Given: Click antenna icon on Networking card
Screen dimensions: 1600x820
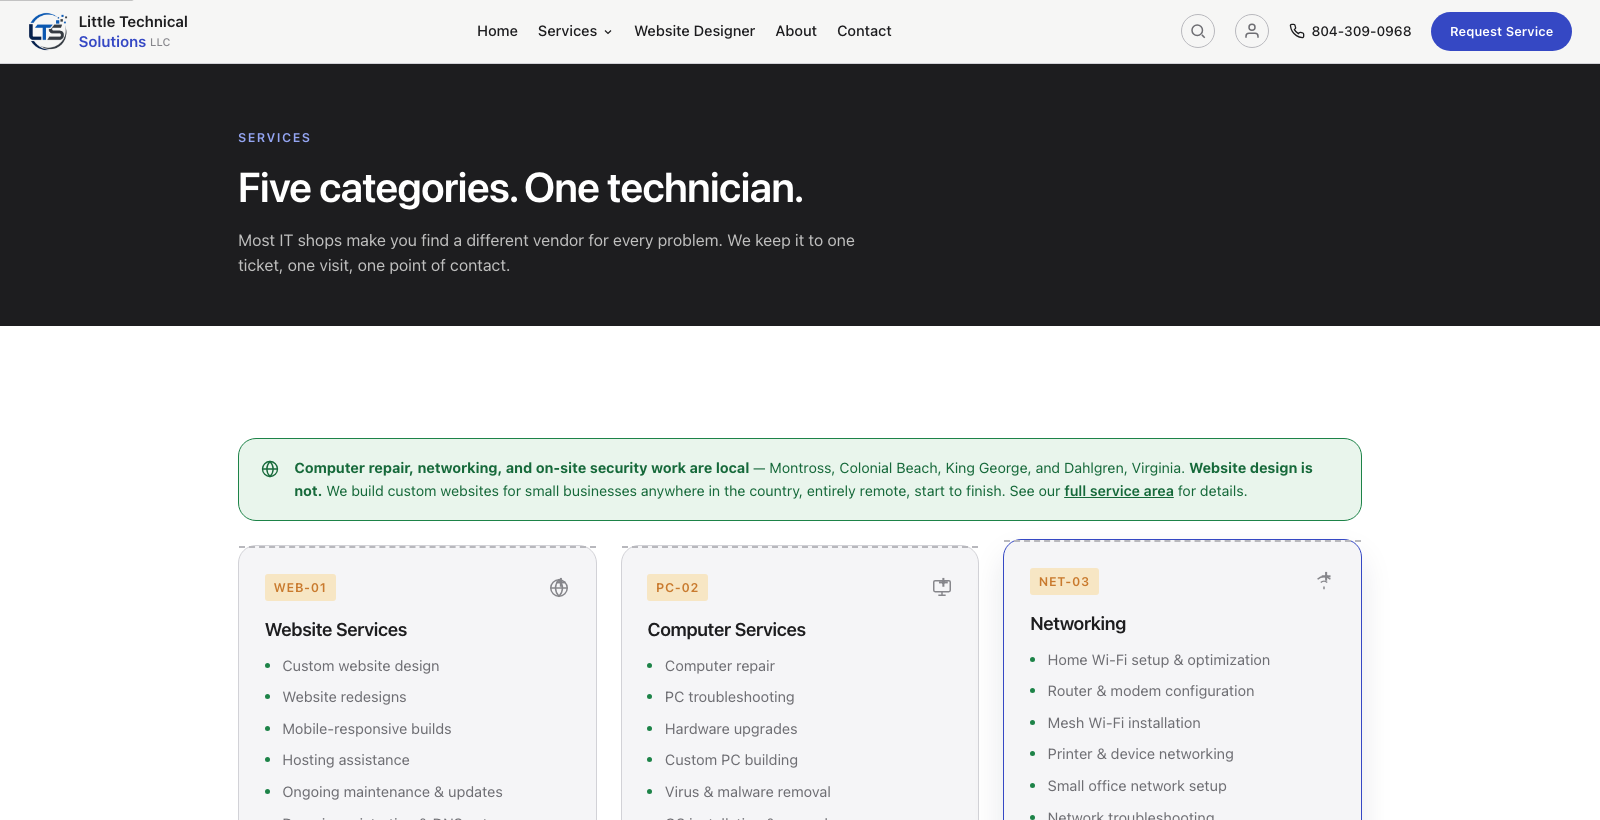Looking at the screenshot, I should pyautogui.click(x=1324, y=581).
